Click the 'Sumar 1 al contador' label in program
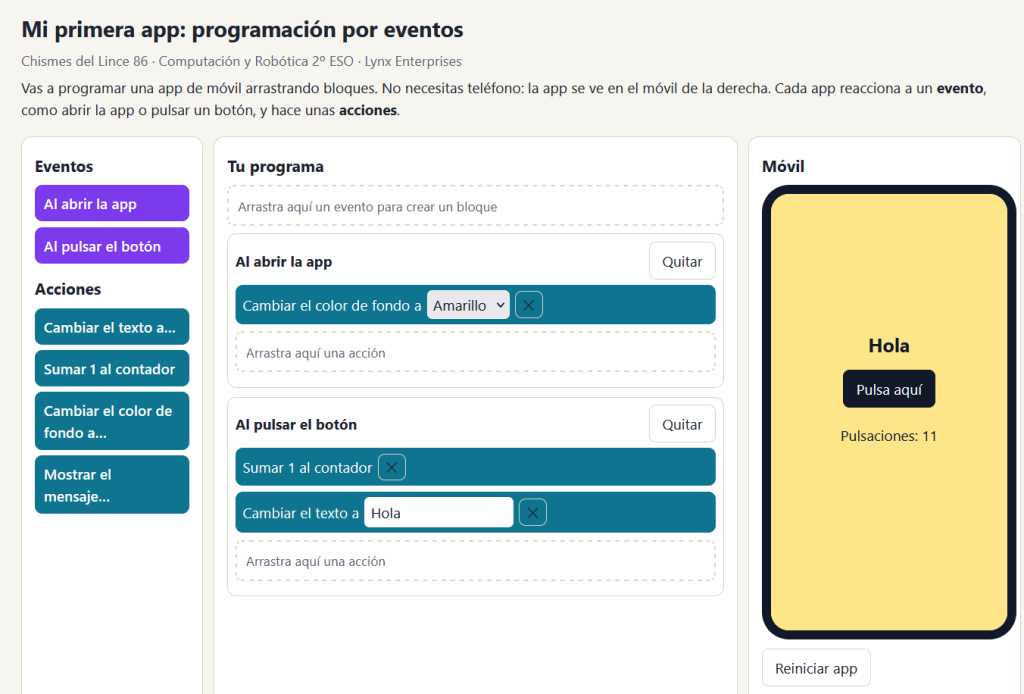 307,468
